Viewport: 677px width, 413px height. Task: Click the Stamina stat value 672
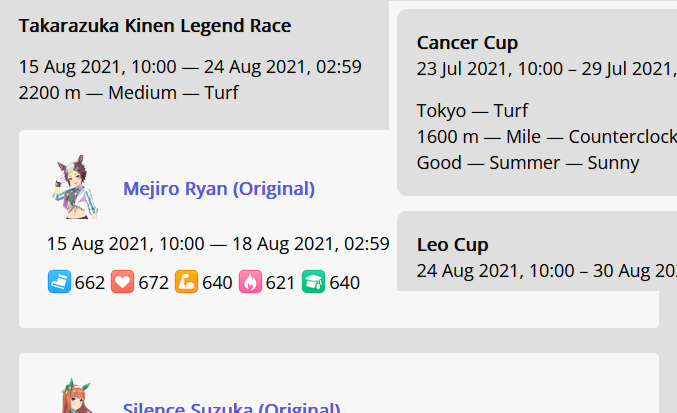[154, 283]
